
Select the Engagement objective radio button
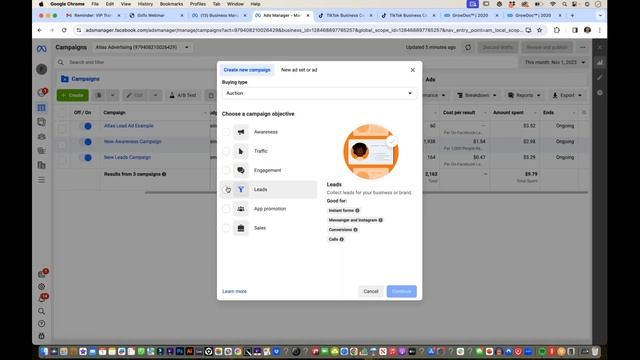point(226,170)
